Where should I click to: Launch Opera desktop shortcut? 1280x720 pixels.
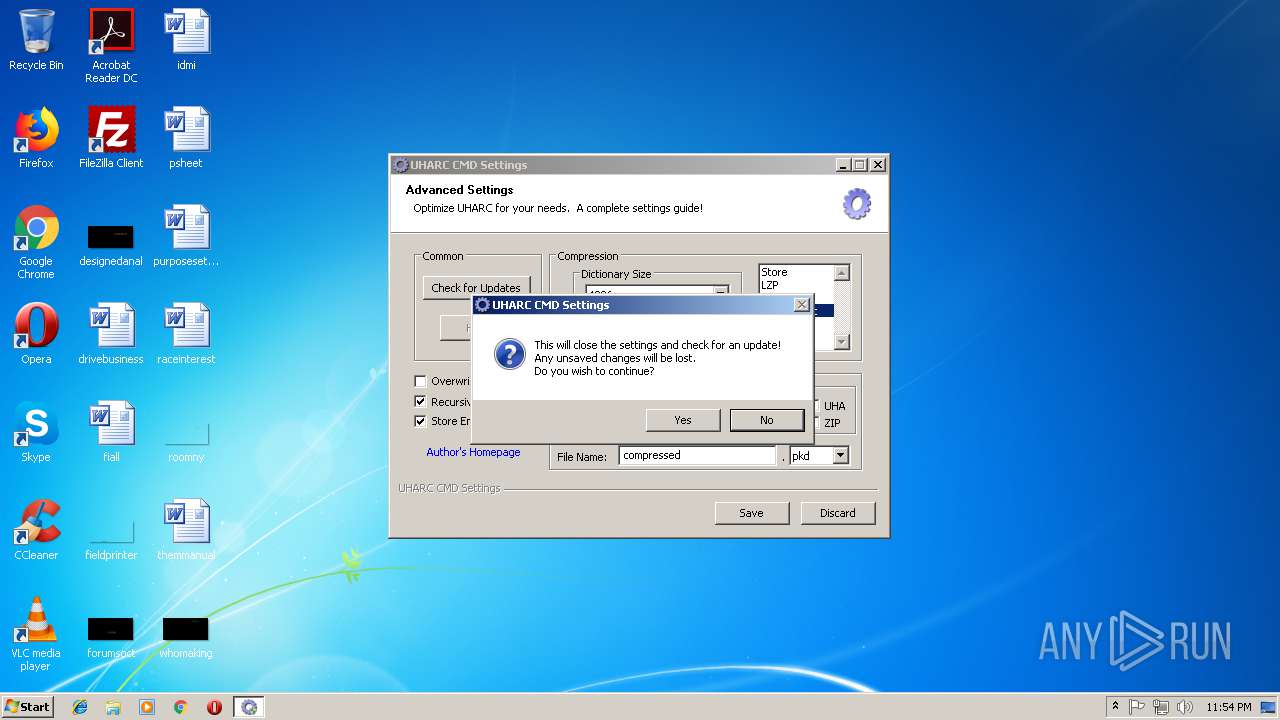[36, 334]
